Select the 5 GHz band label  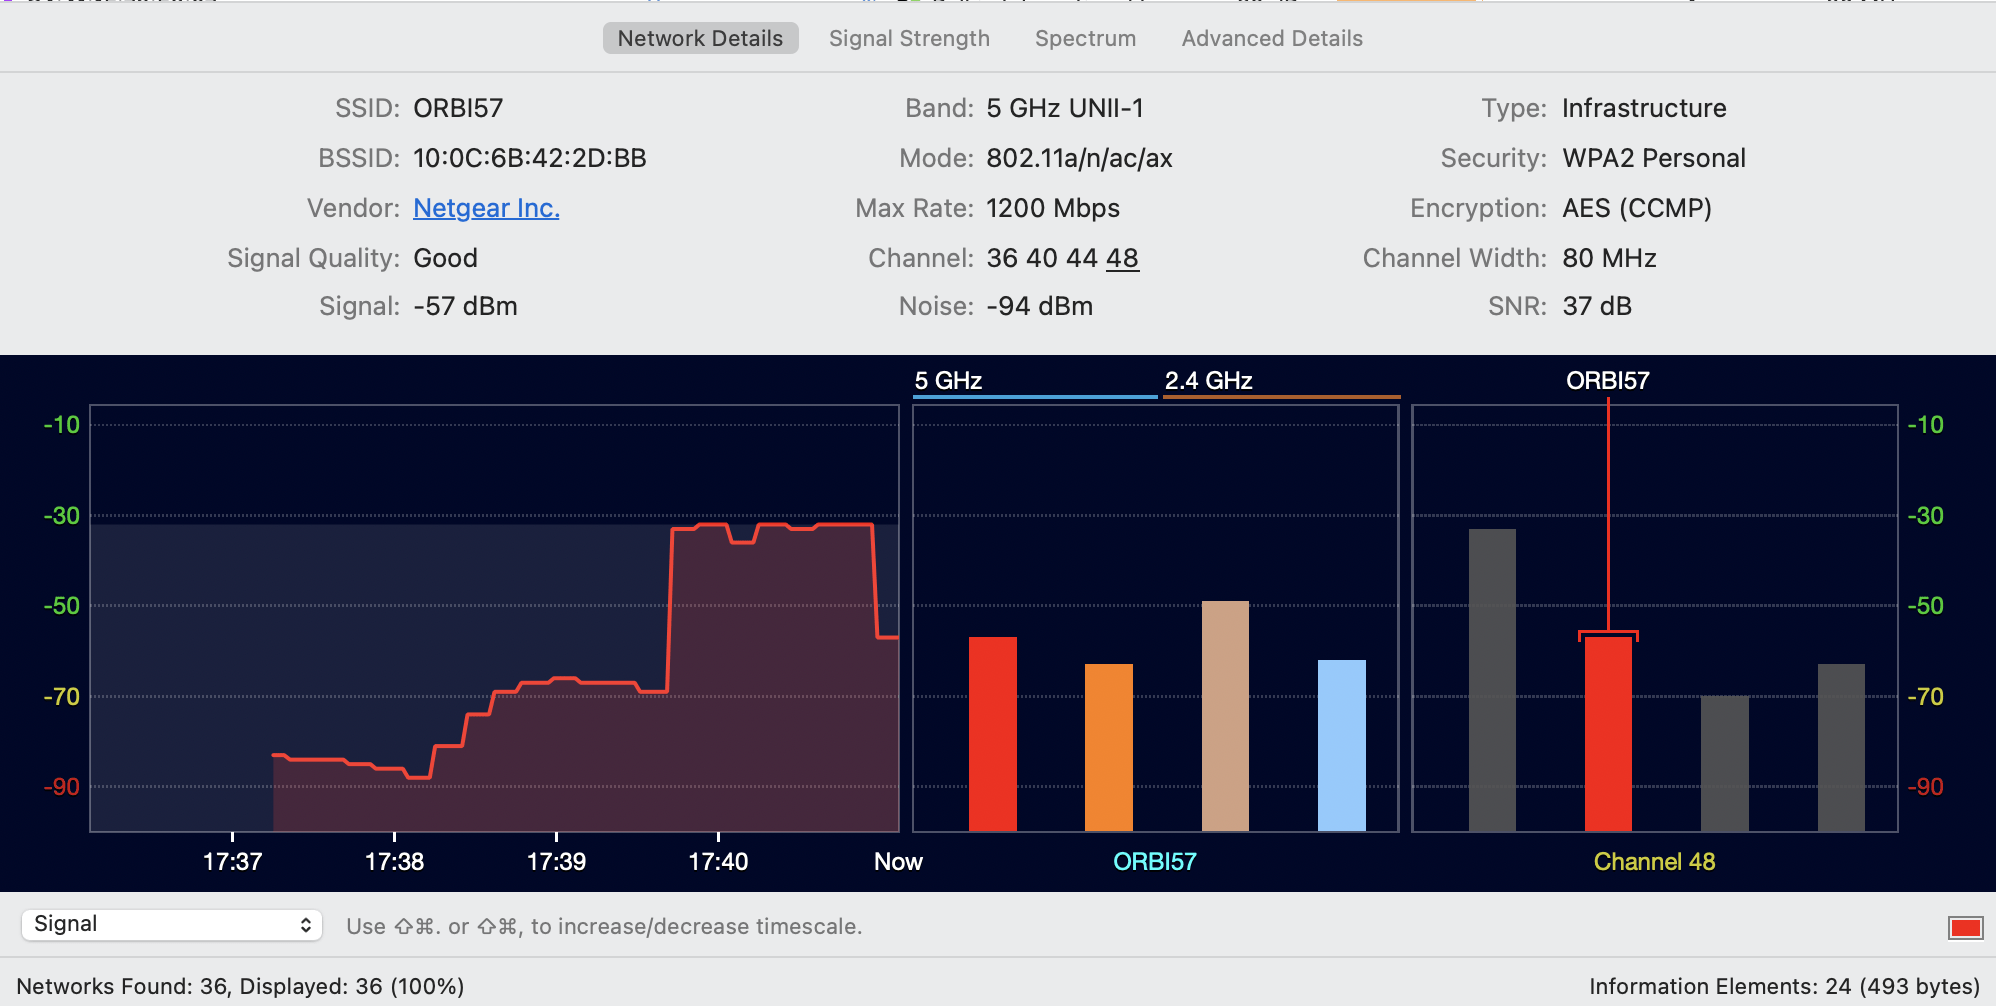(948, 381)
